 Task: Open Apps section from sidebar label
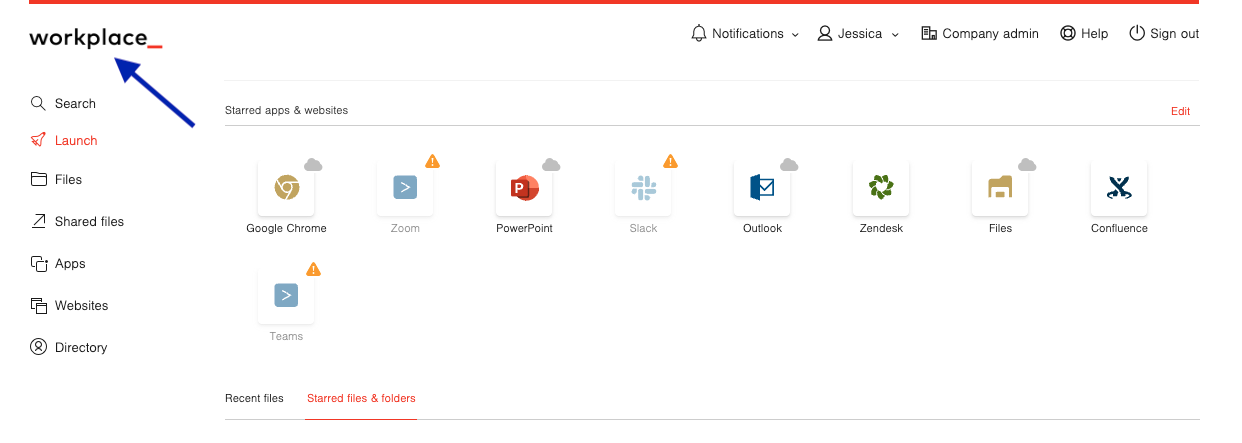(70, 263)
